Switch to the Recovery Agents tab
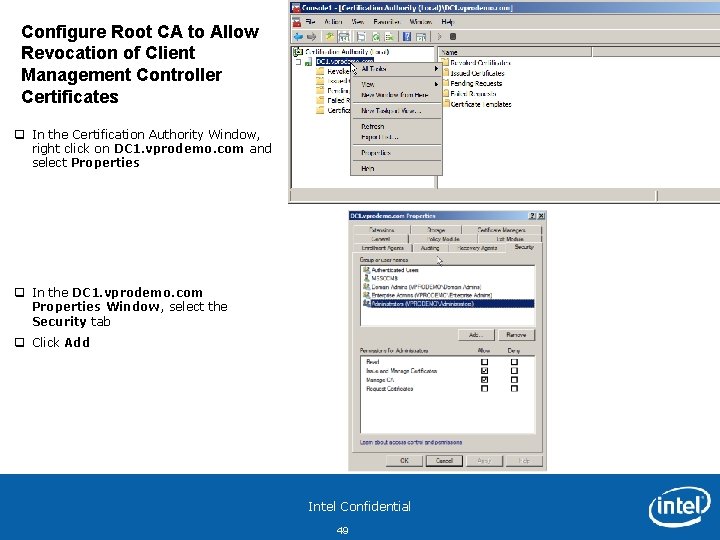Image resolution: width=720 pixels, height=540 pixels. pos(477,248)
